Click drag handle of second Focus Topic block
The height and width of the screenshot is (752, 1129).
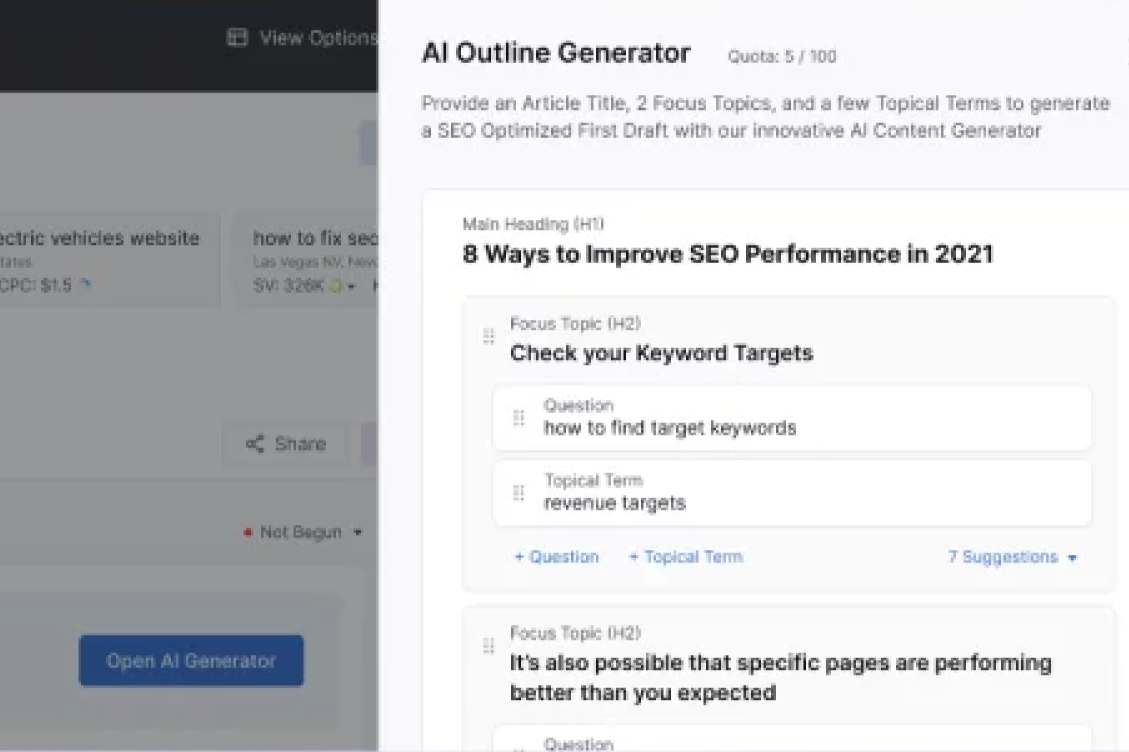click(x=489, y=646)
